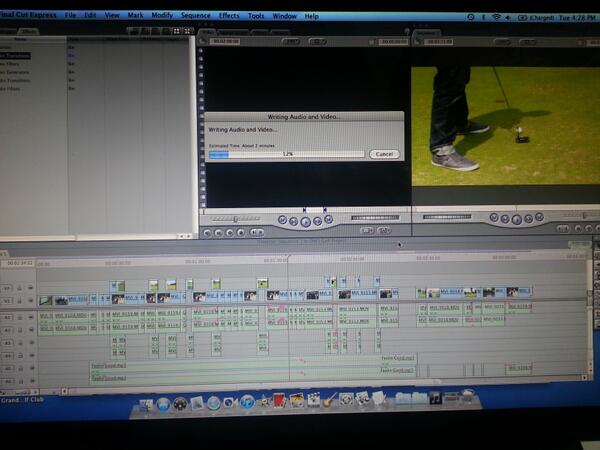Open Finder from the Dock
600x450 pixels.
[146, 405]
